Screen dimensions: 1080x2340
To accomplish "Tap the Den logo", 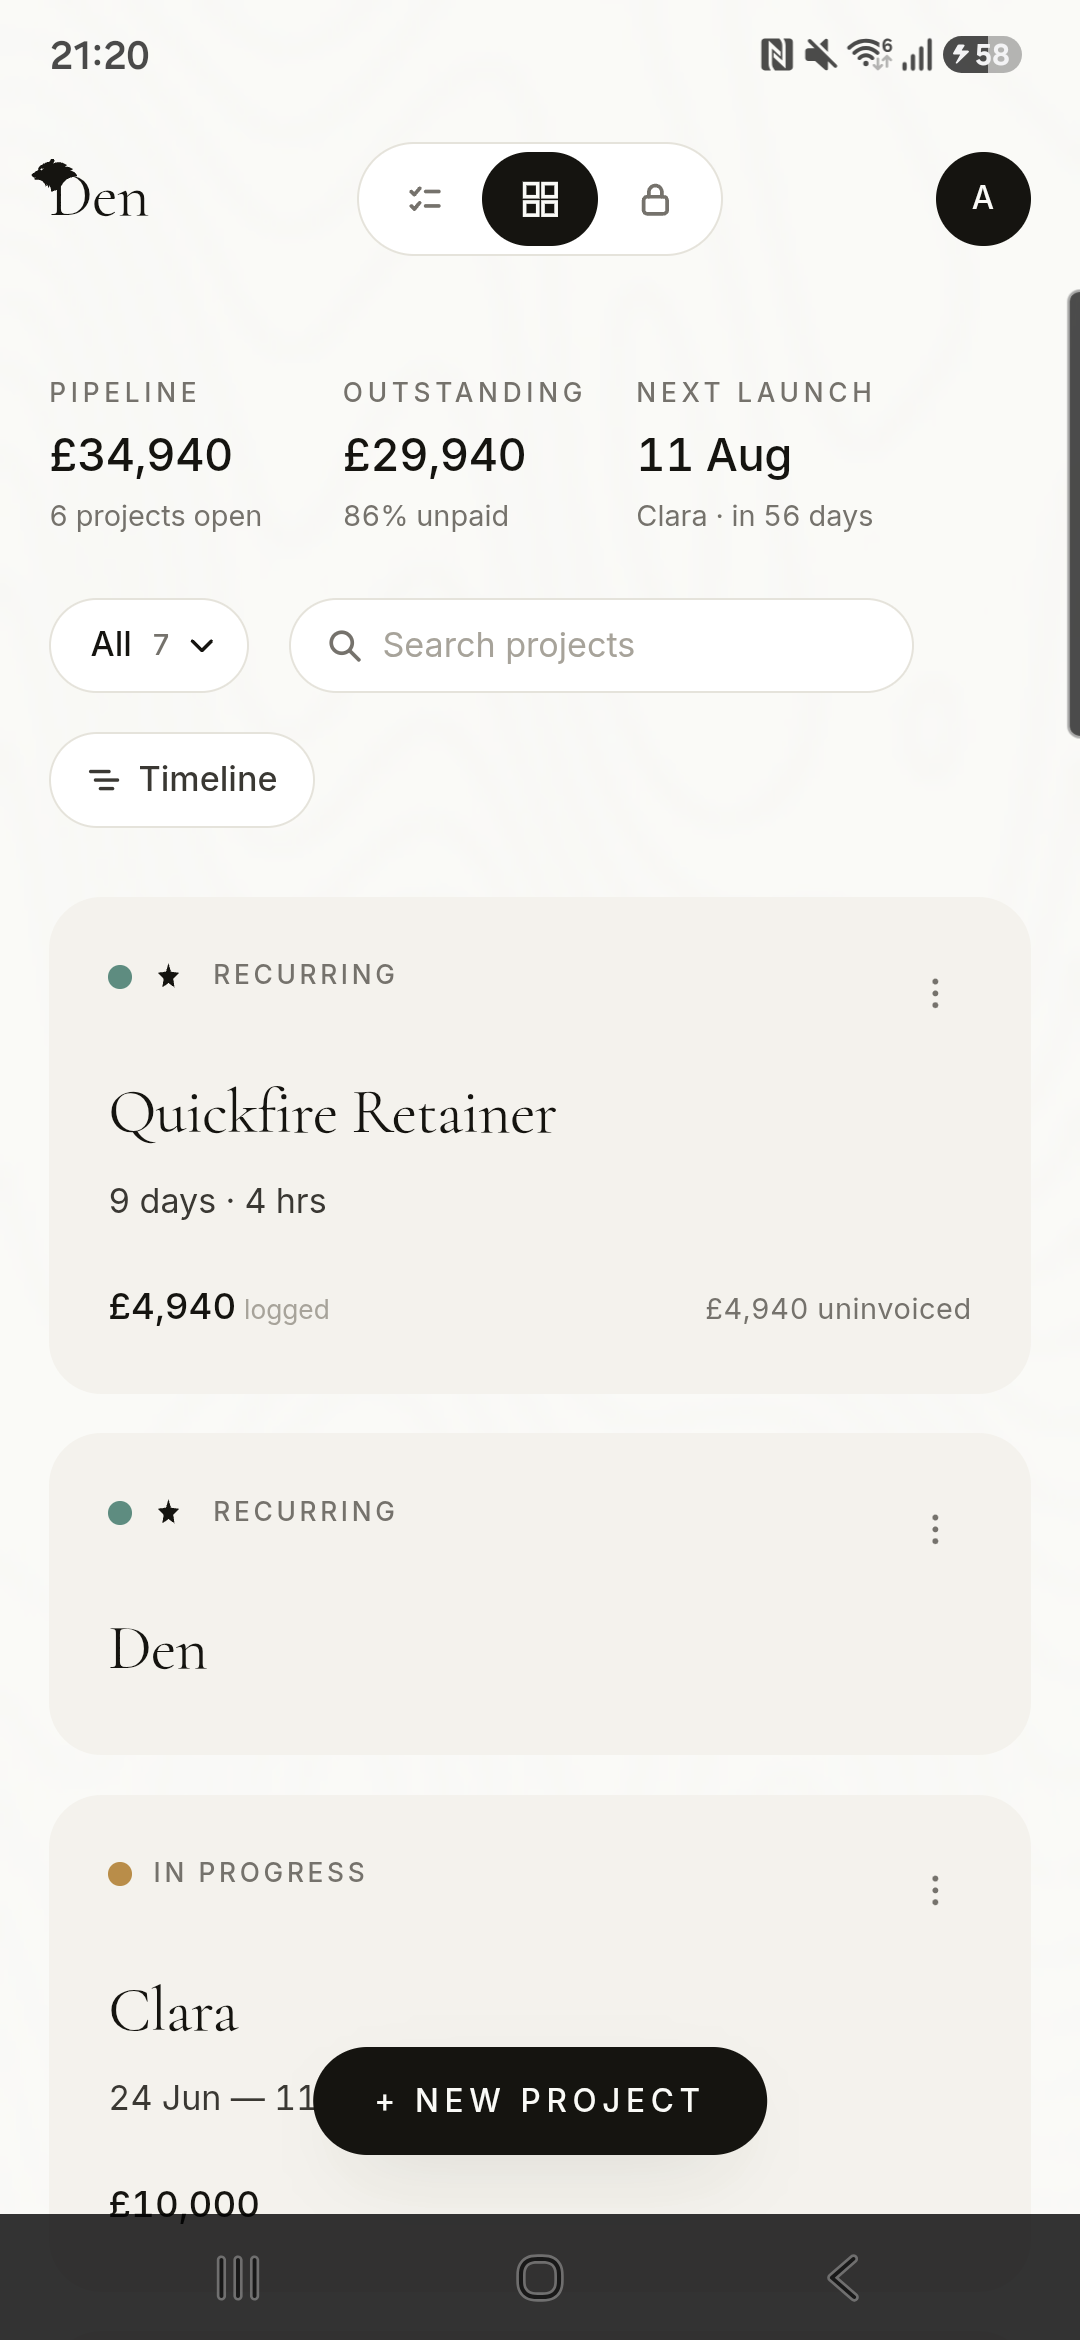I will [90, 191].
